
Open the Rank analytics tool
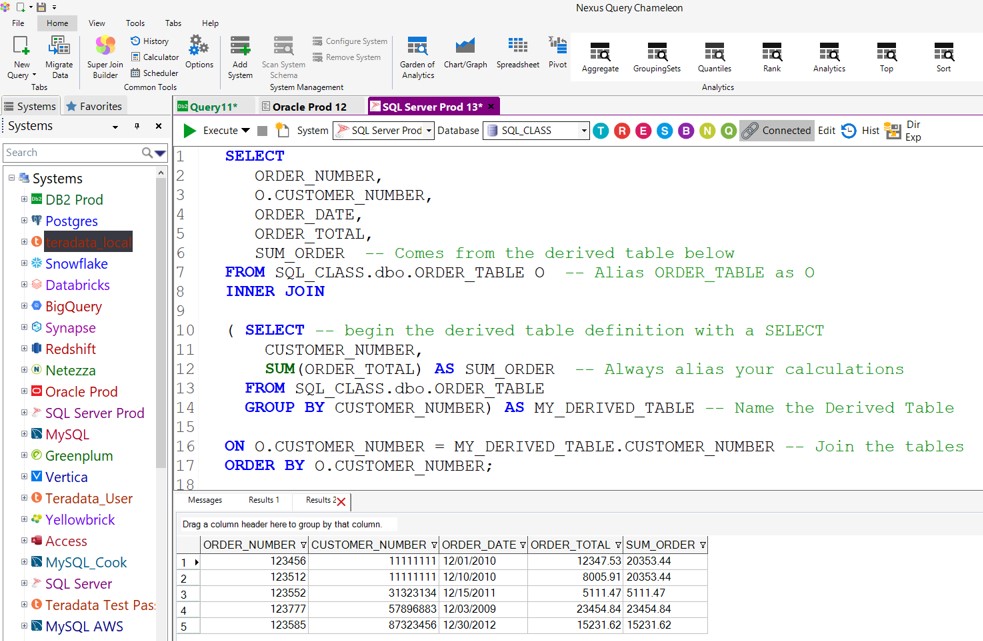(771, 57)
